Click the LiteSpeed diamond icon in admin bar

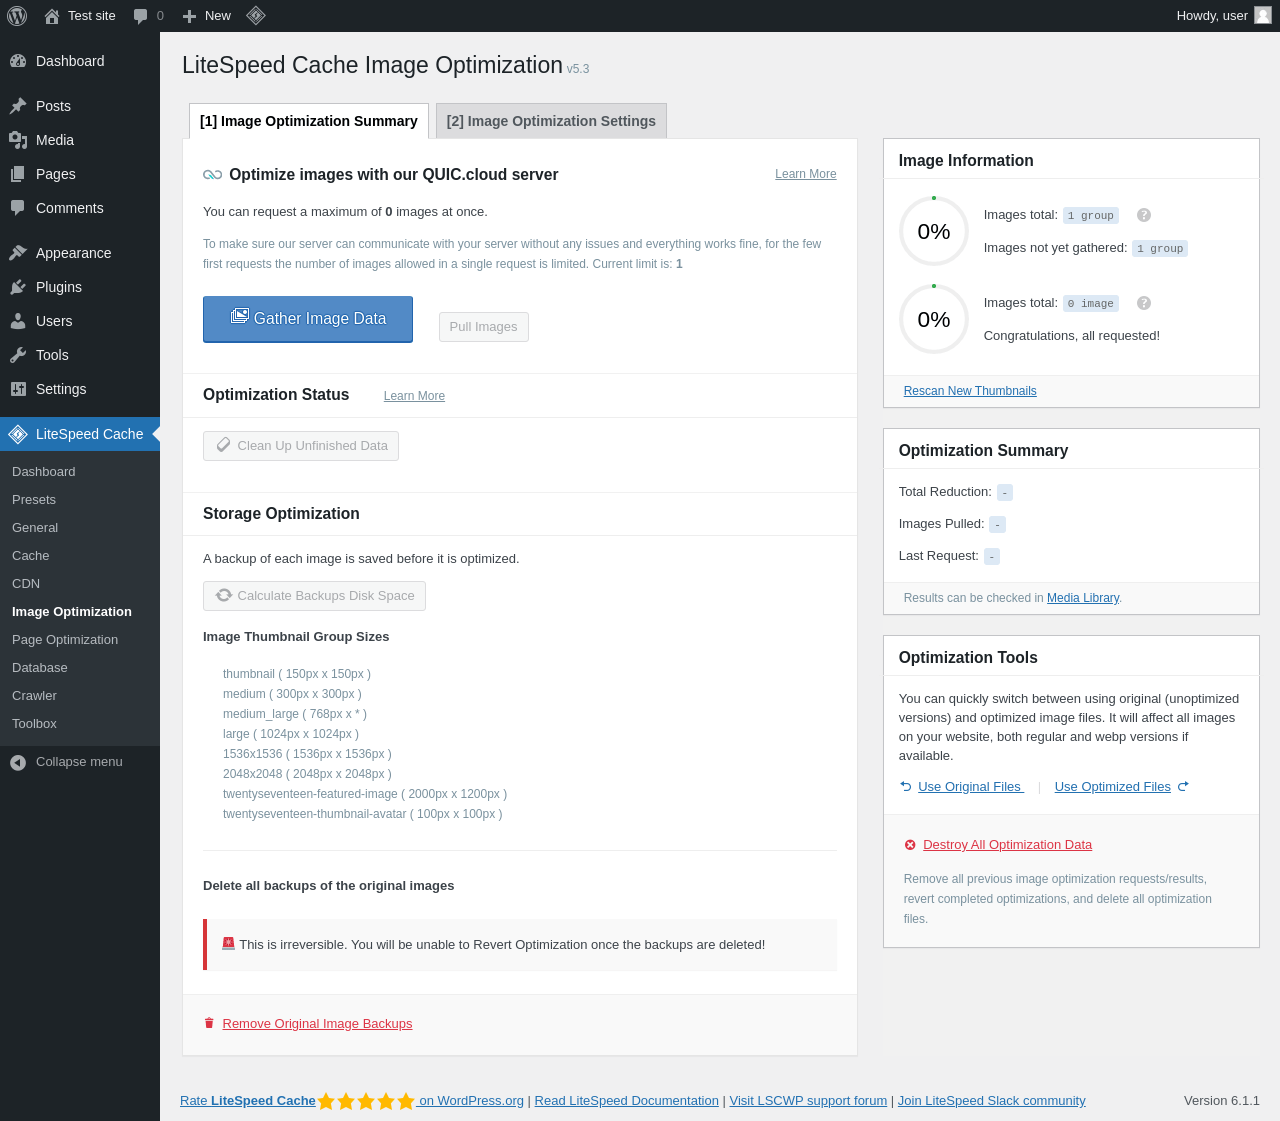coord(256,16)
